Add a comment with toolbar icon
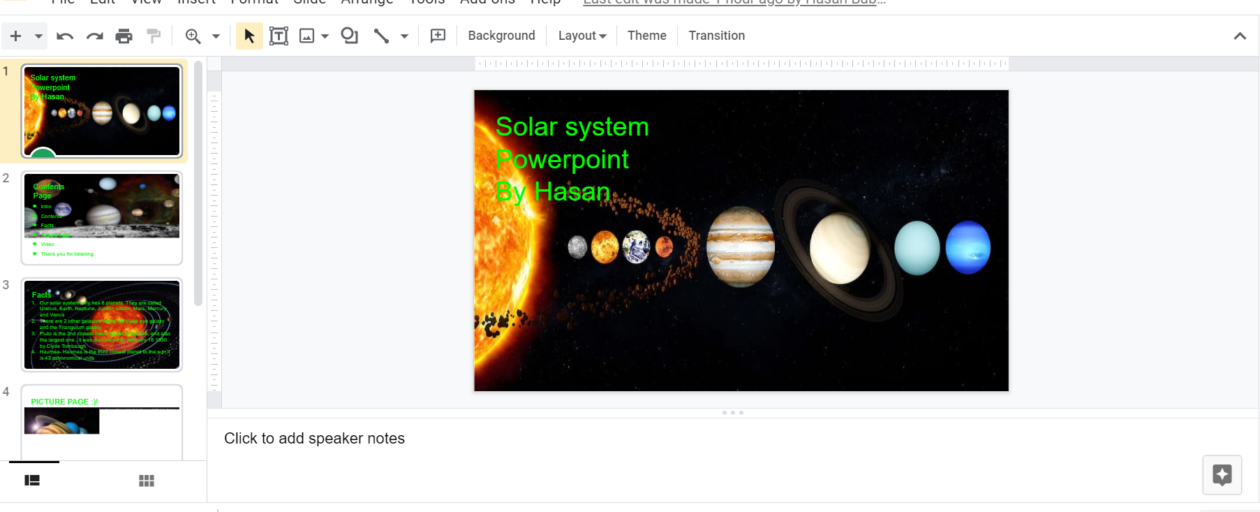The image size is (1260, 512). [438, 36]
